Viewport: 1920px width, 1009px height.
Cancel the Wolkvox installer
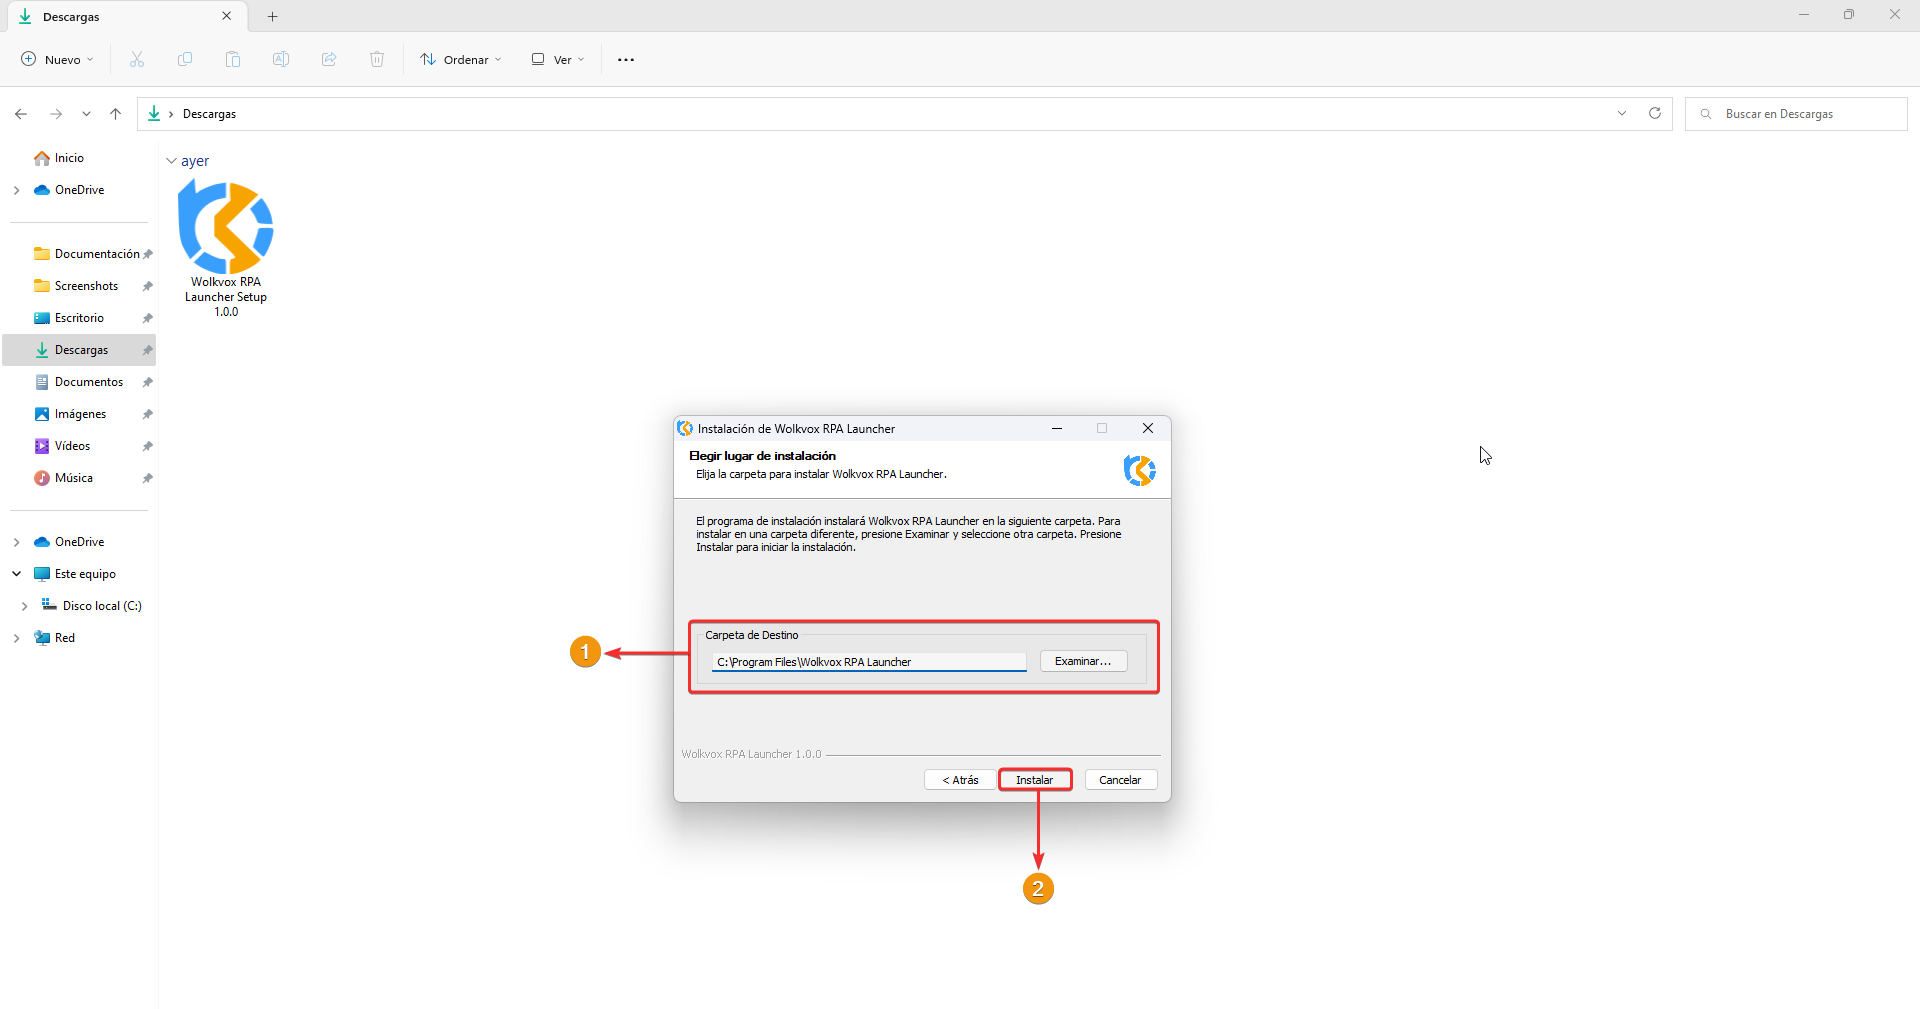[1120, 780]
